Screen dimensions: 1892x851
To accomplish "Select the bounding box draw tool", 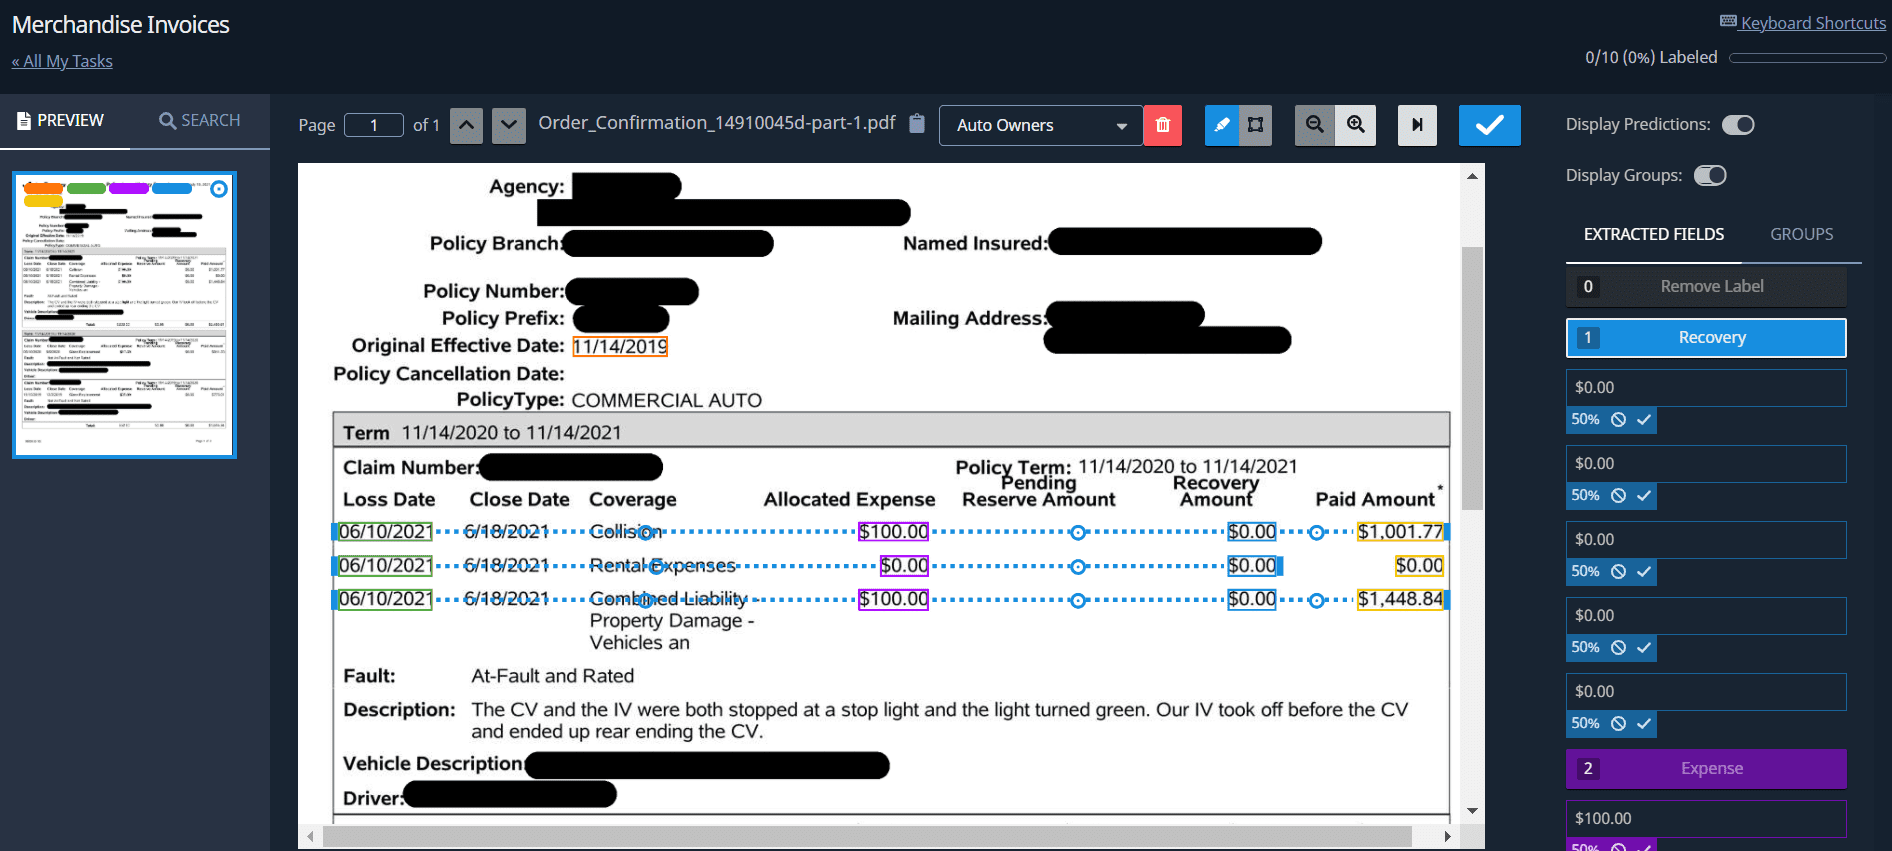I will (1256, 125).
